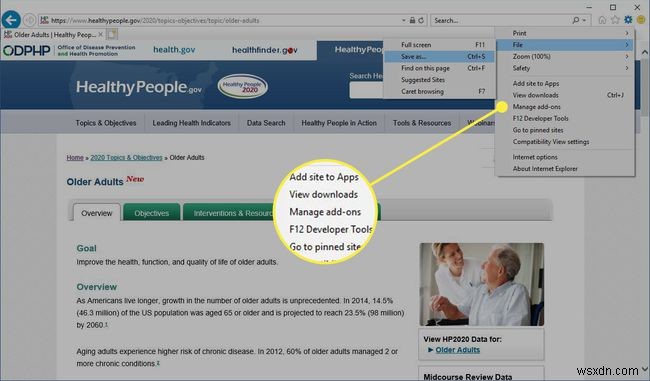Open Leading Health Indicators nav item

pos(192,123)
